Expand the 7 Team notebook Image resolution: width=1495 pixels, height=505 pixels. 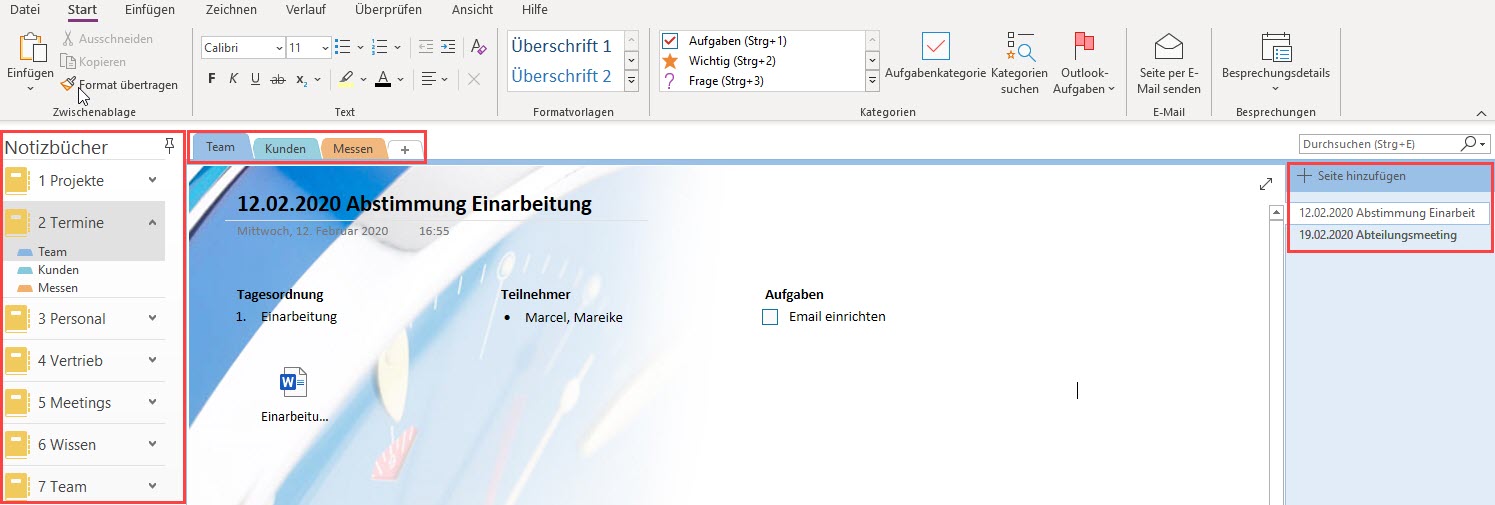[x=152, y=486]
